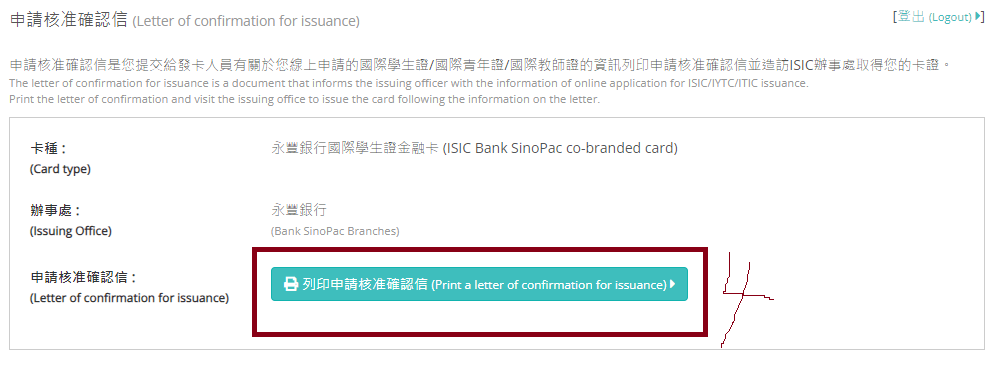
Task: Select the 辦事處 label
Action: click(56, 211)
